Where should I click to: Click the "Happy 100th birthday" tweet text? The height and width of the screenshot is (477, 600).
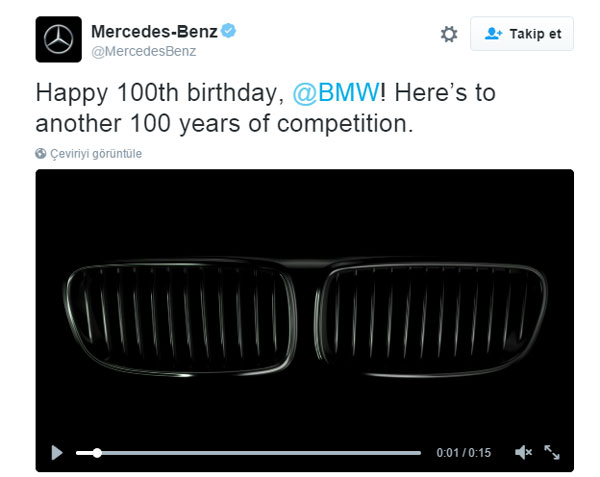[160, 94]
